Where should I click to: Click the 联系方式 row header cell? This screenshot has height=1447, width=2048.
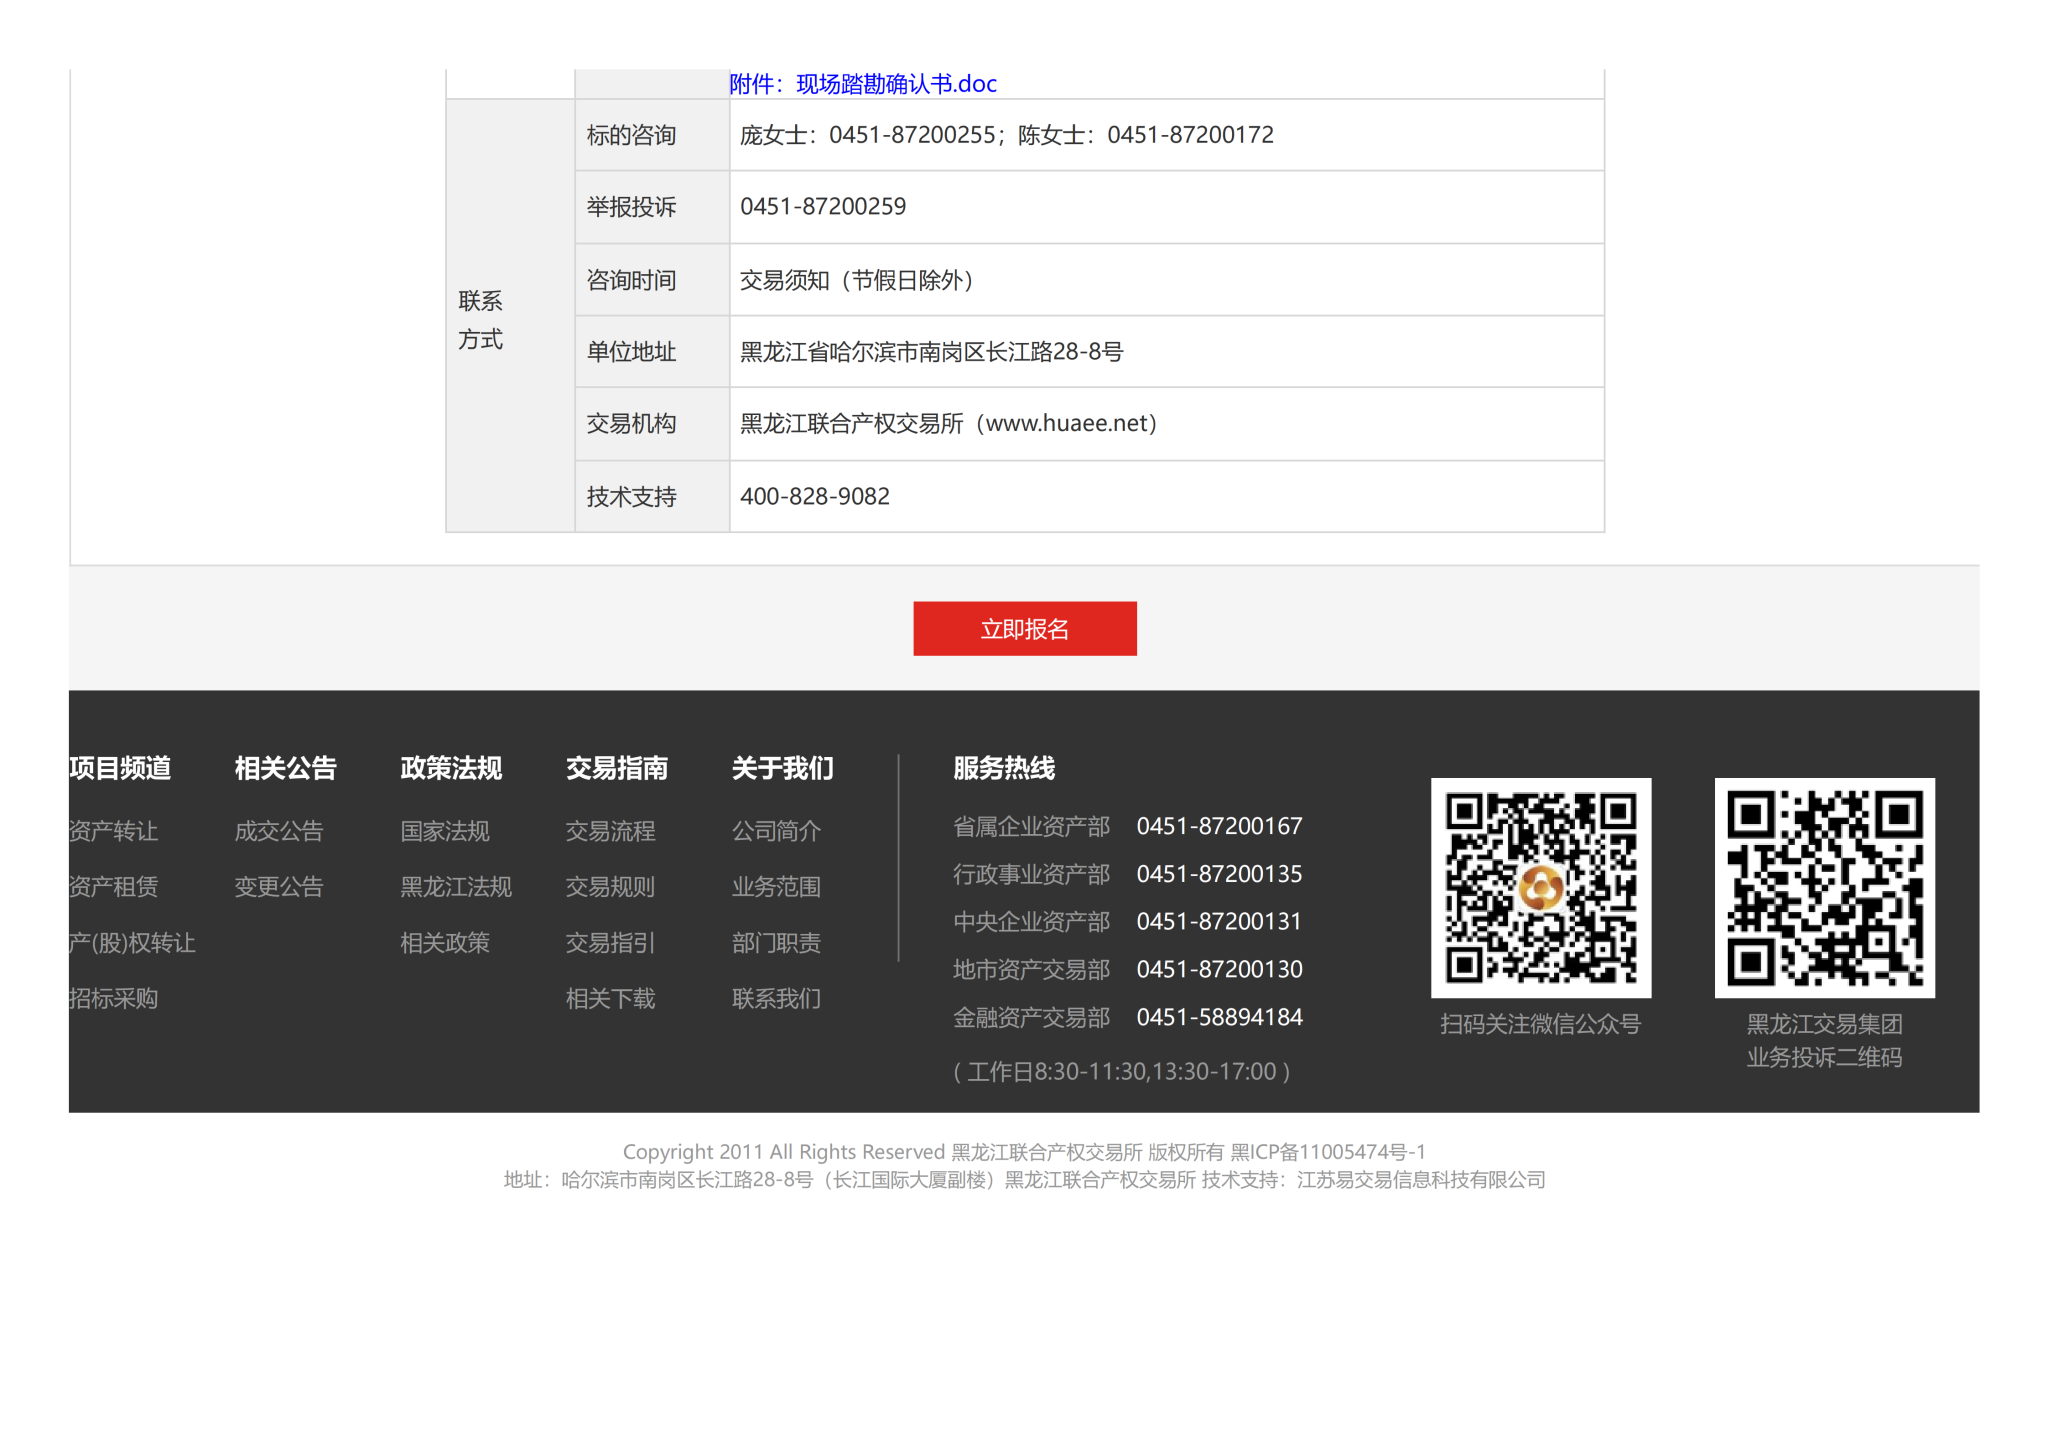pos(510,316)
